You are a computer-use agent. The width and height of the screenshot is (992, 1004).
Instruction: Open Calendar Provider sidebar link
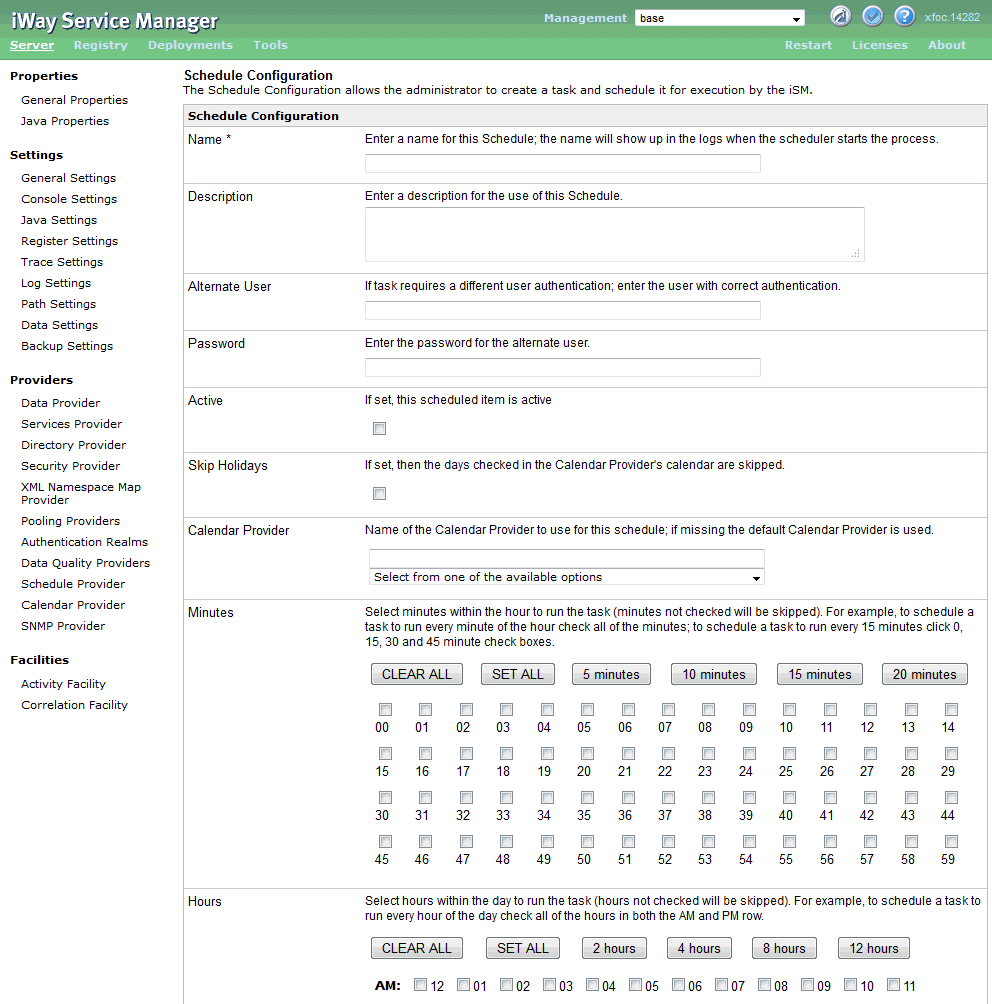[x=73, y=605]
